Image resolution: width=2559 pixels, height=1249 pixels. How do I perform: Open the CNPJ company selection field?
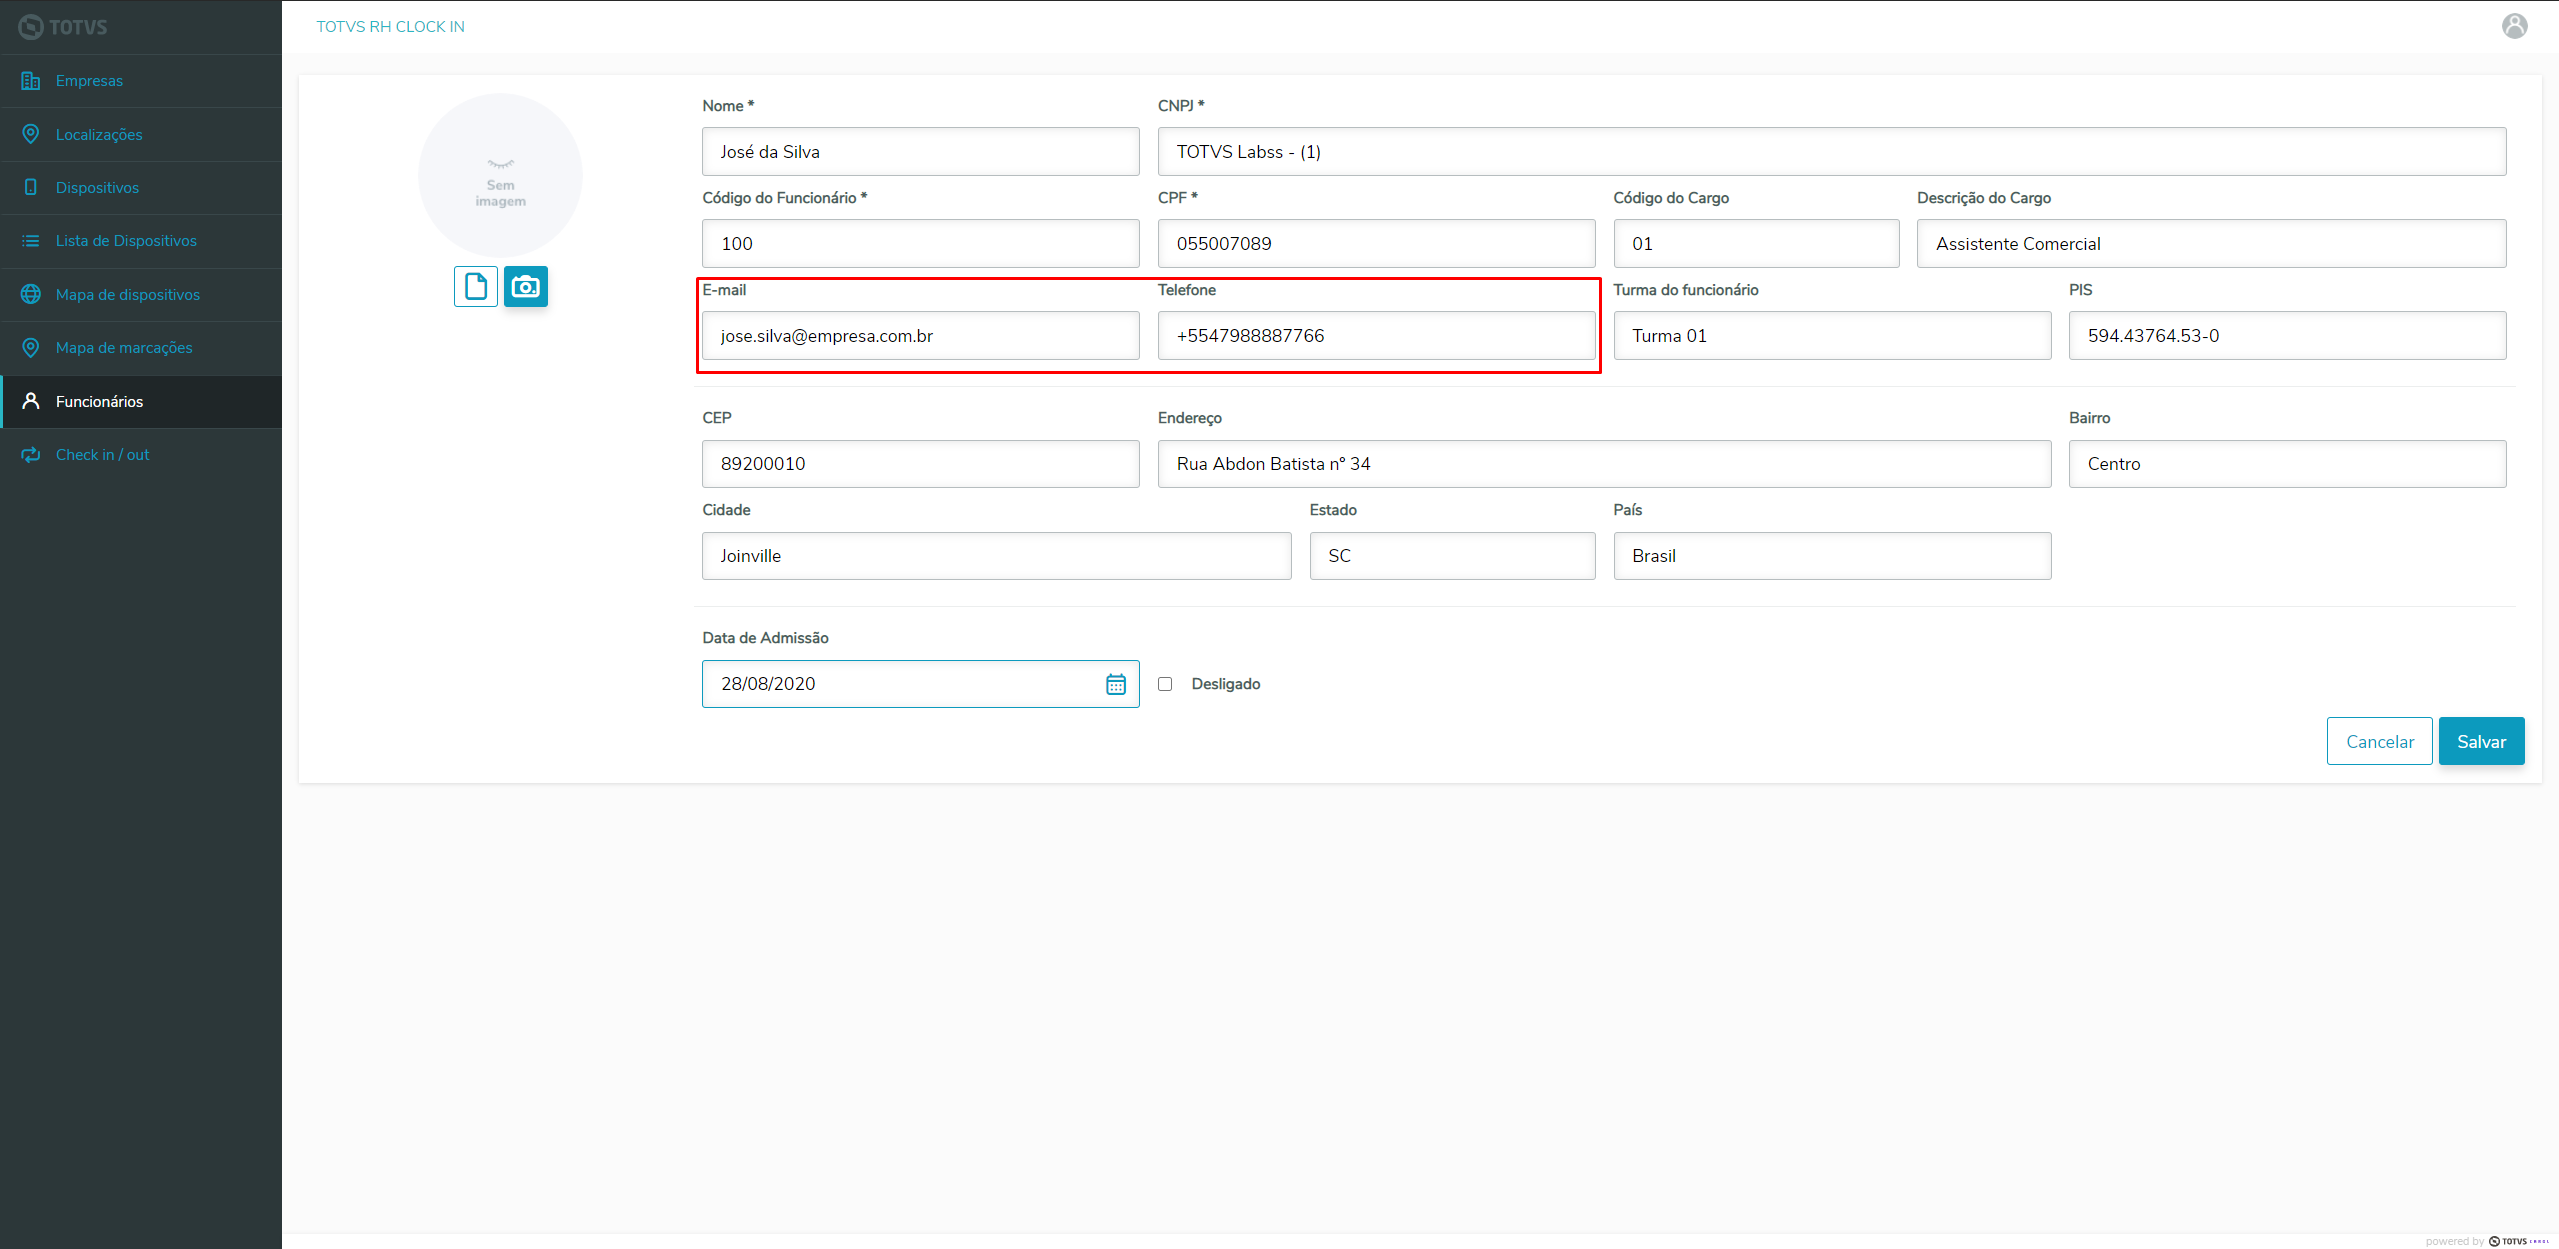(1830, 152)
